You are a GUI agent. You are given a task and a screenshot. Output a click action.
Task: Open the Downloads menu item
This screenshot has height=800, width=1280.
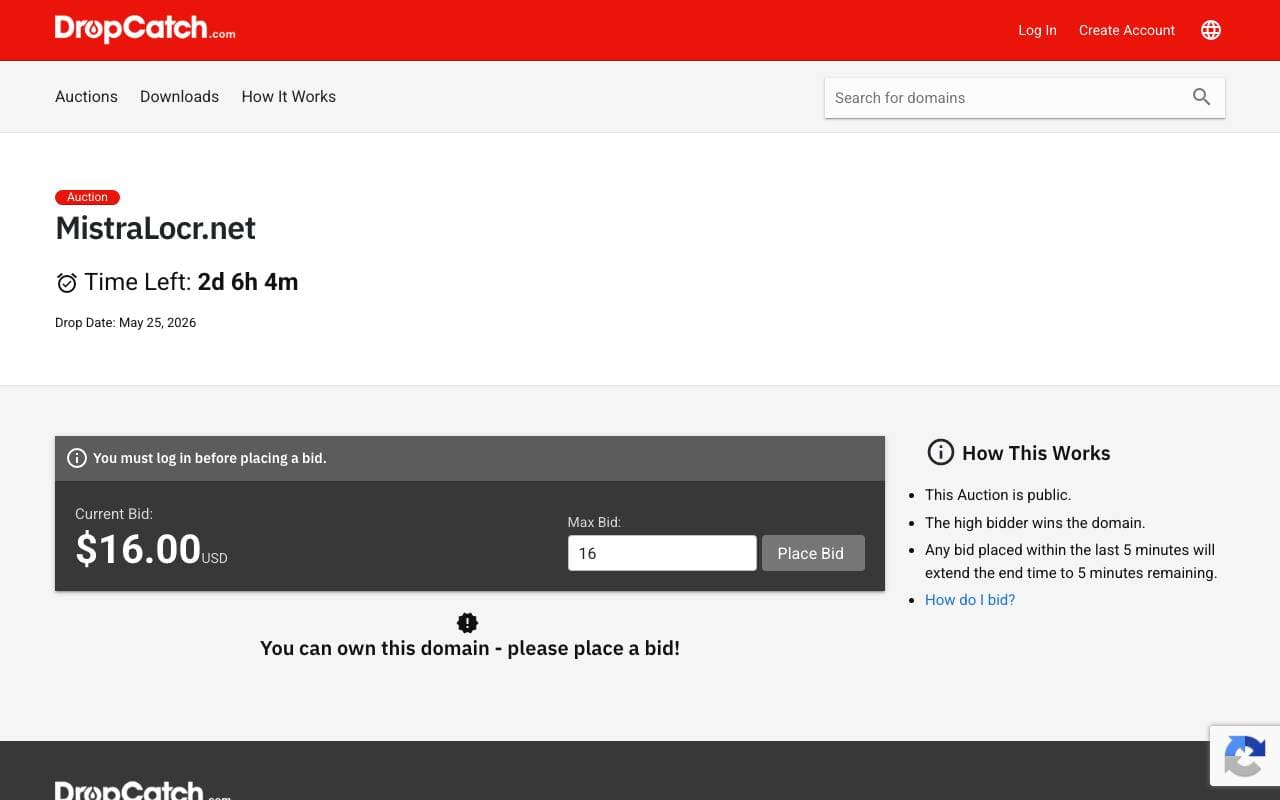click(179, 97)
